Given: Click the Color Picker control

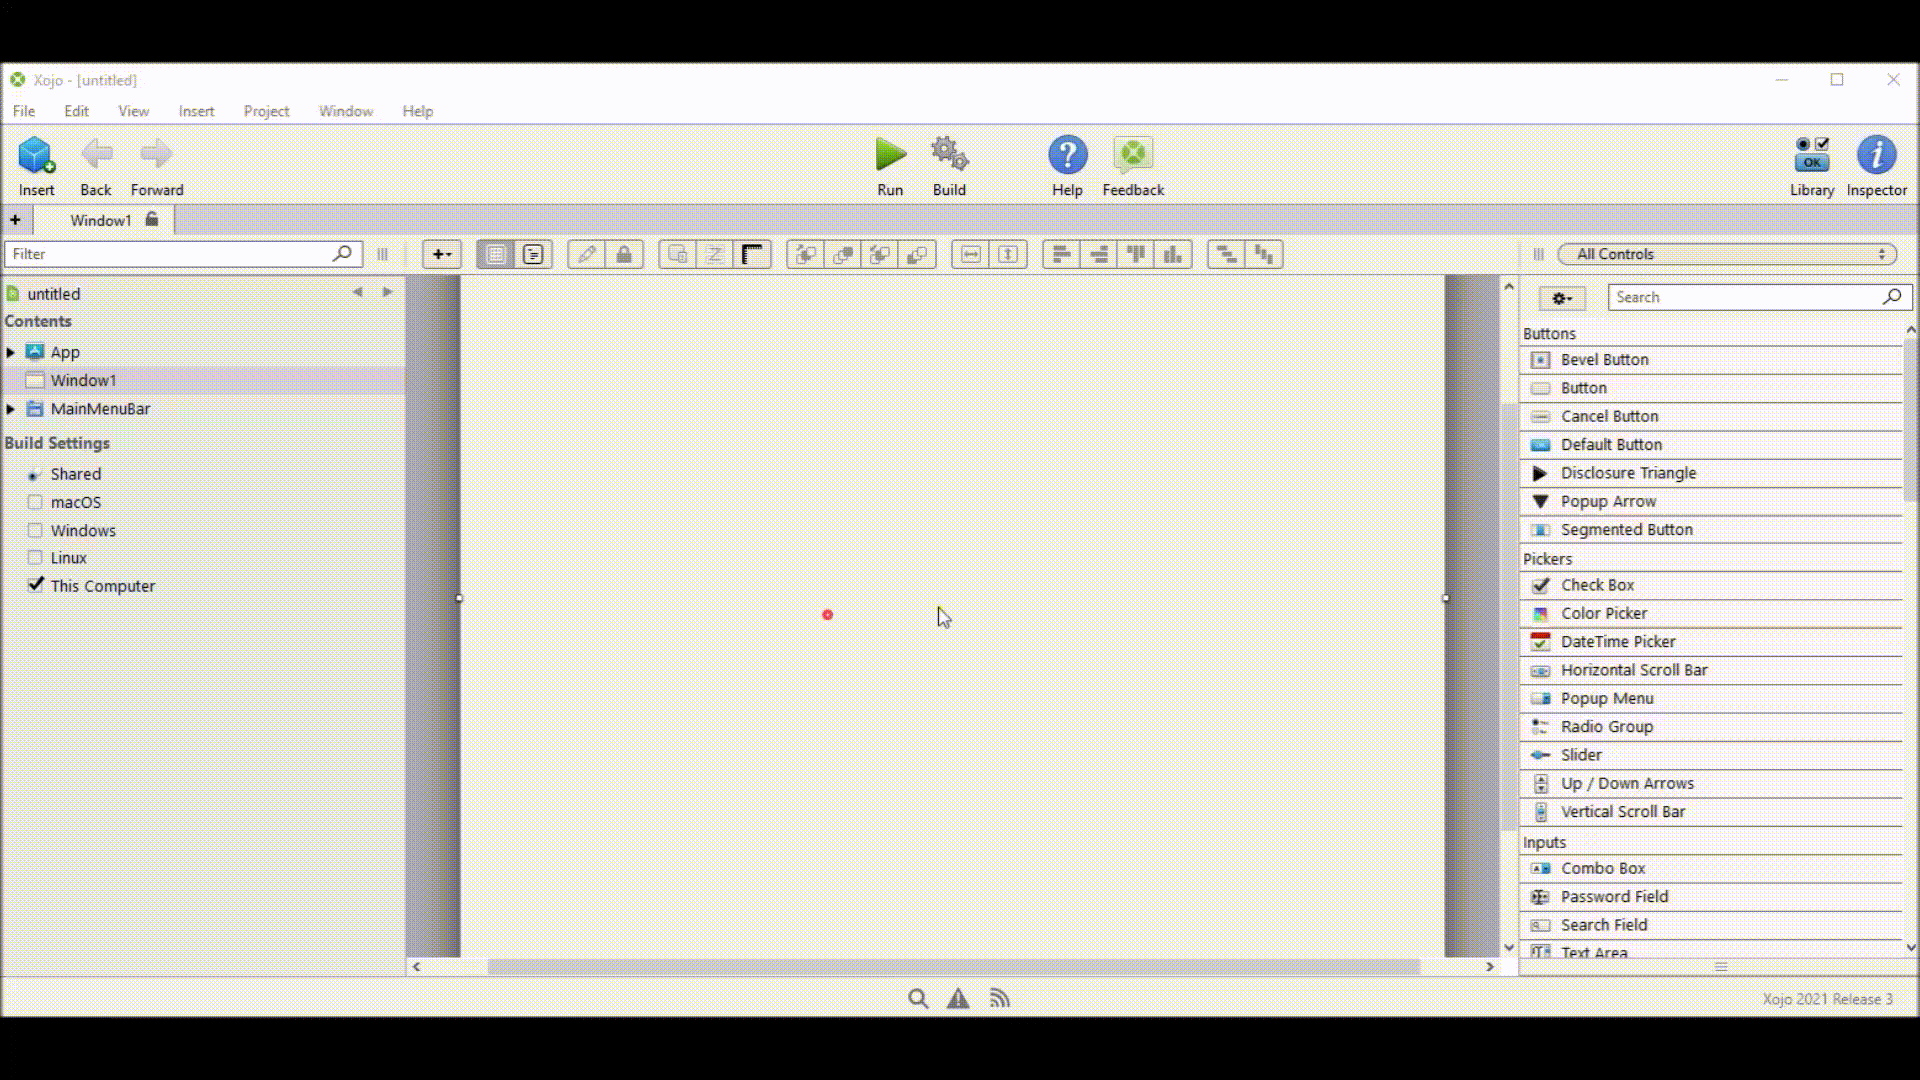Looking at the screenshot, I should point(1604,612).
